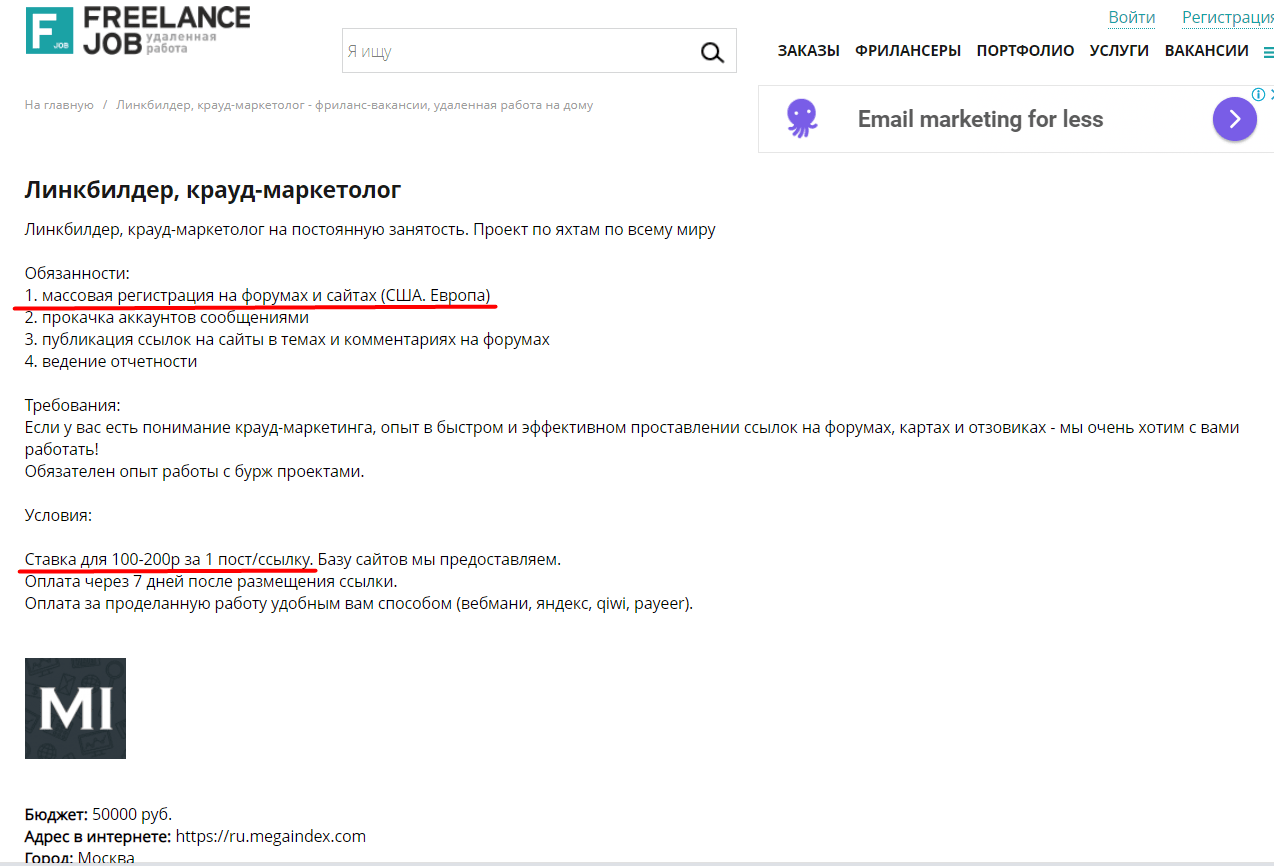The width and height of the screenshot is (1274, 866).
Task: Click the "На главную" breadcrumb
Action: tap(59, 105)
